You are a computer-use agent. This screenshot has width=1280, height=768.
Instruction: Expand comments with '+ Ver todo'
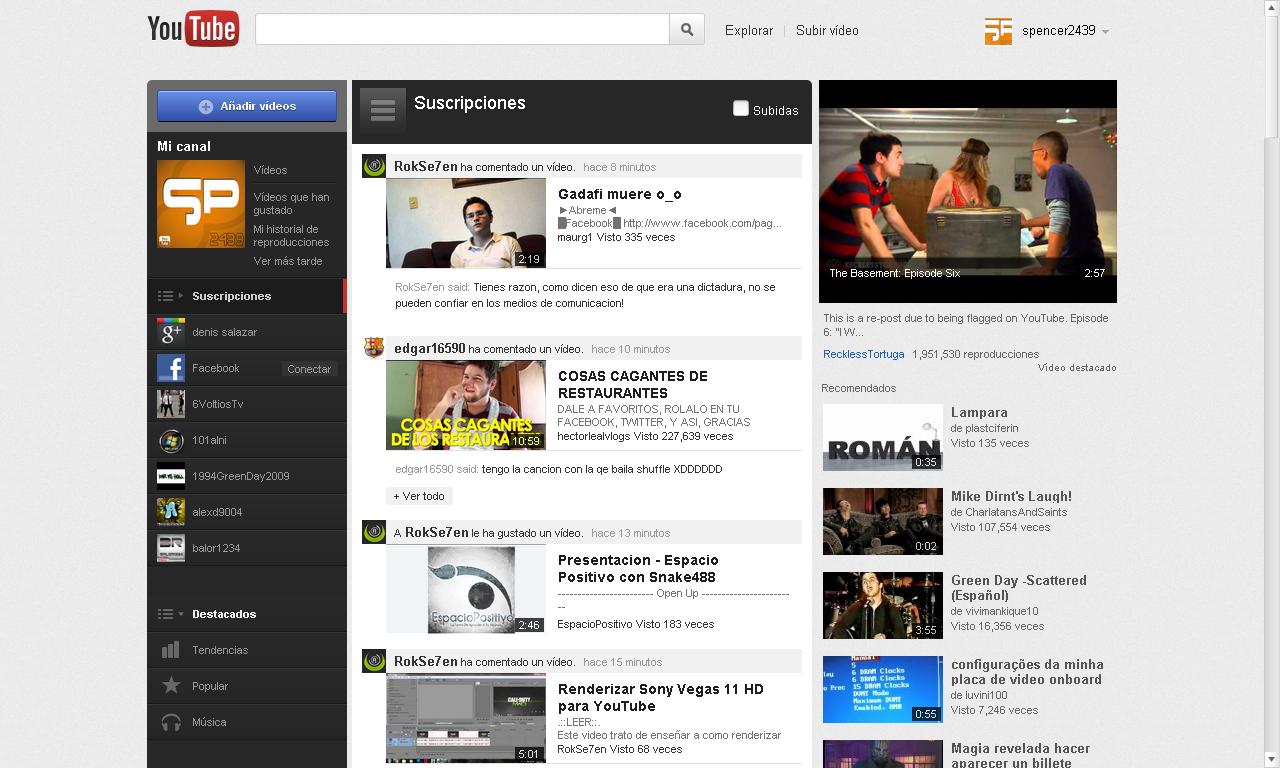pyautogui.click(x=419, y=496)
